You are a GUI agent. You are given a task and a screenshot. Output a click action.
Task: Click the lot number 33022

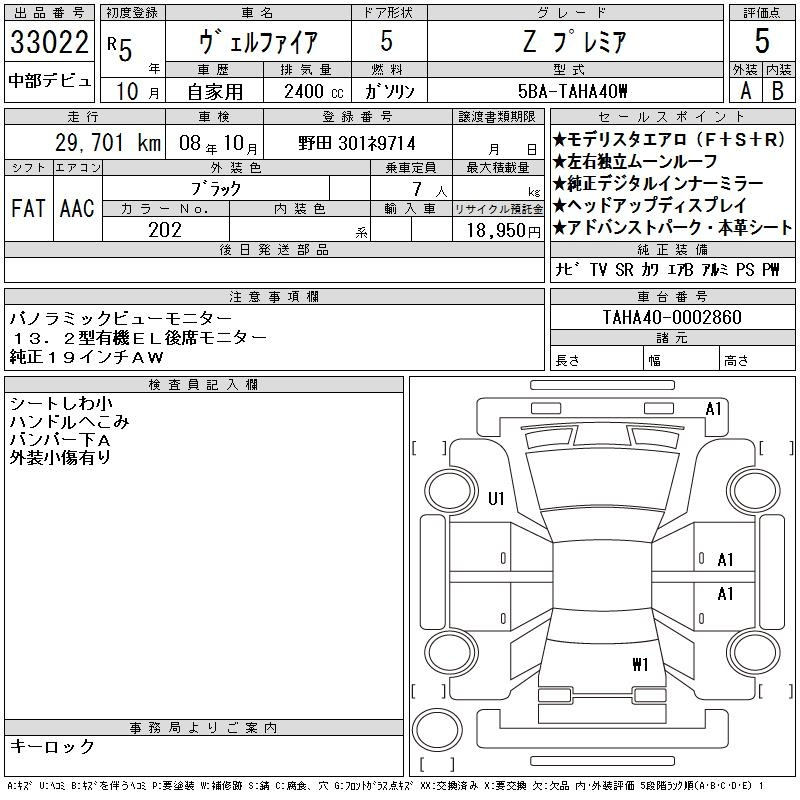pyautogui.click(x=49, y=44)
